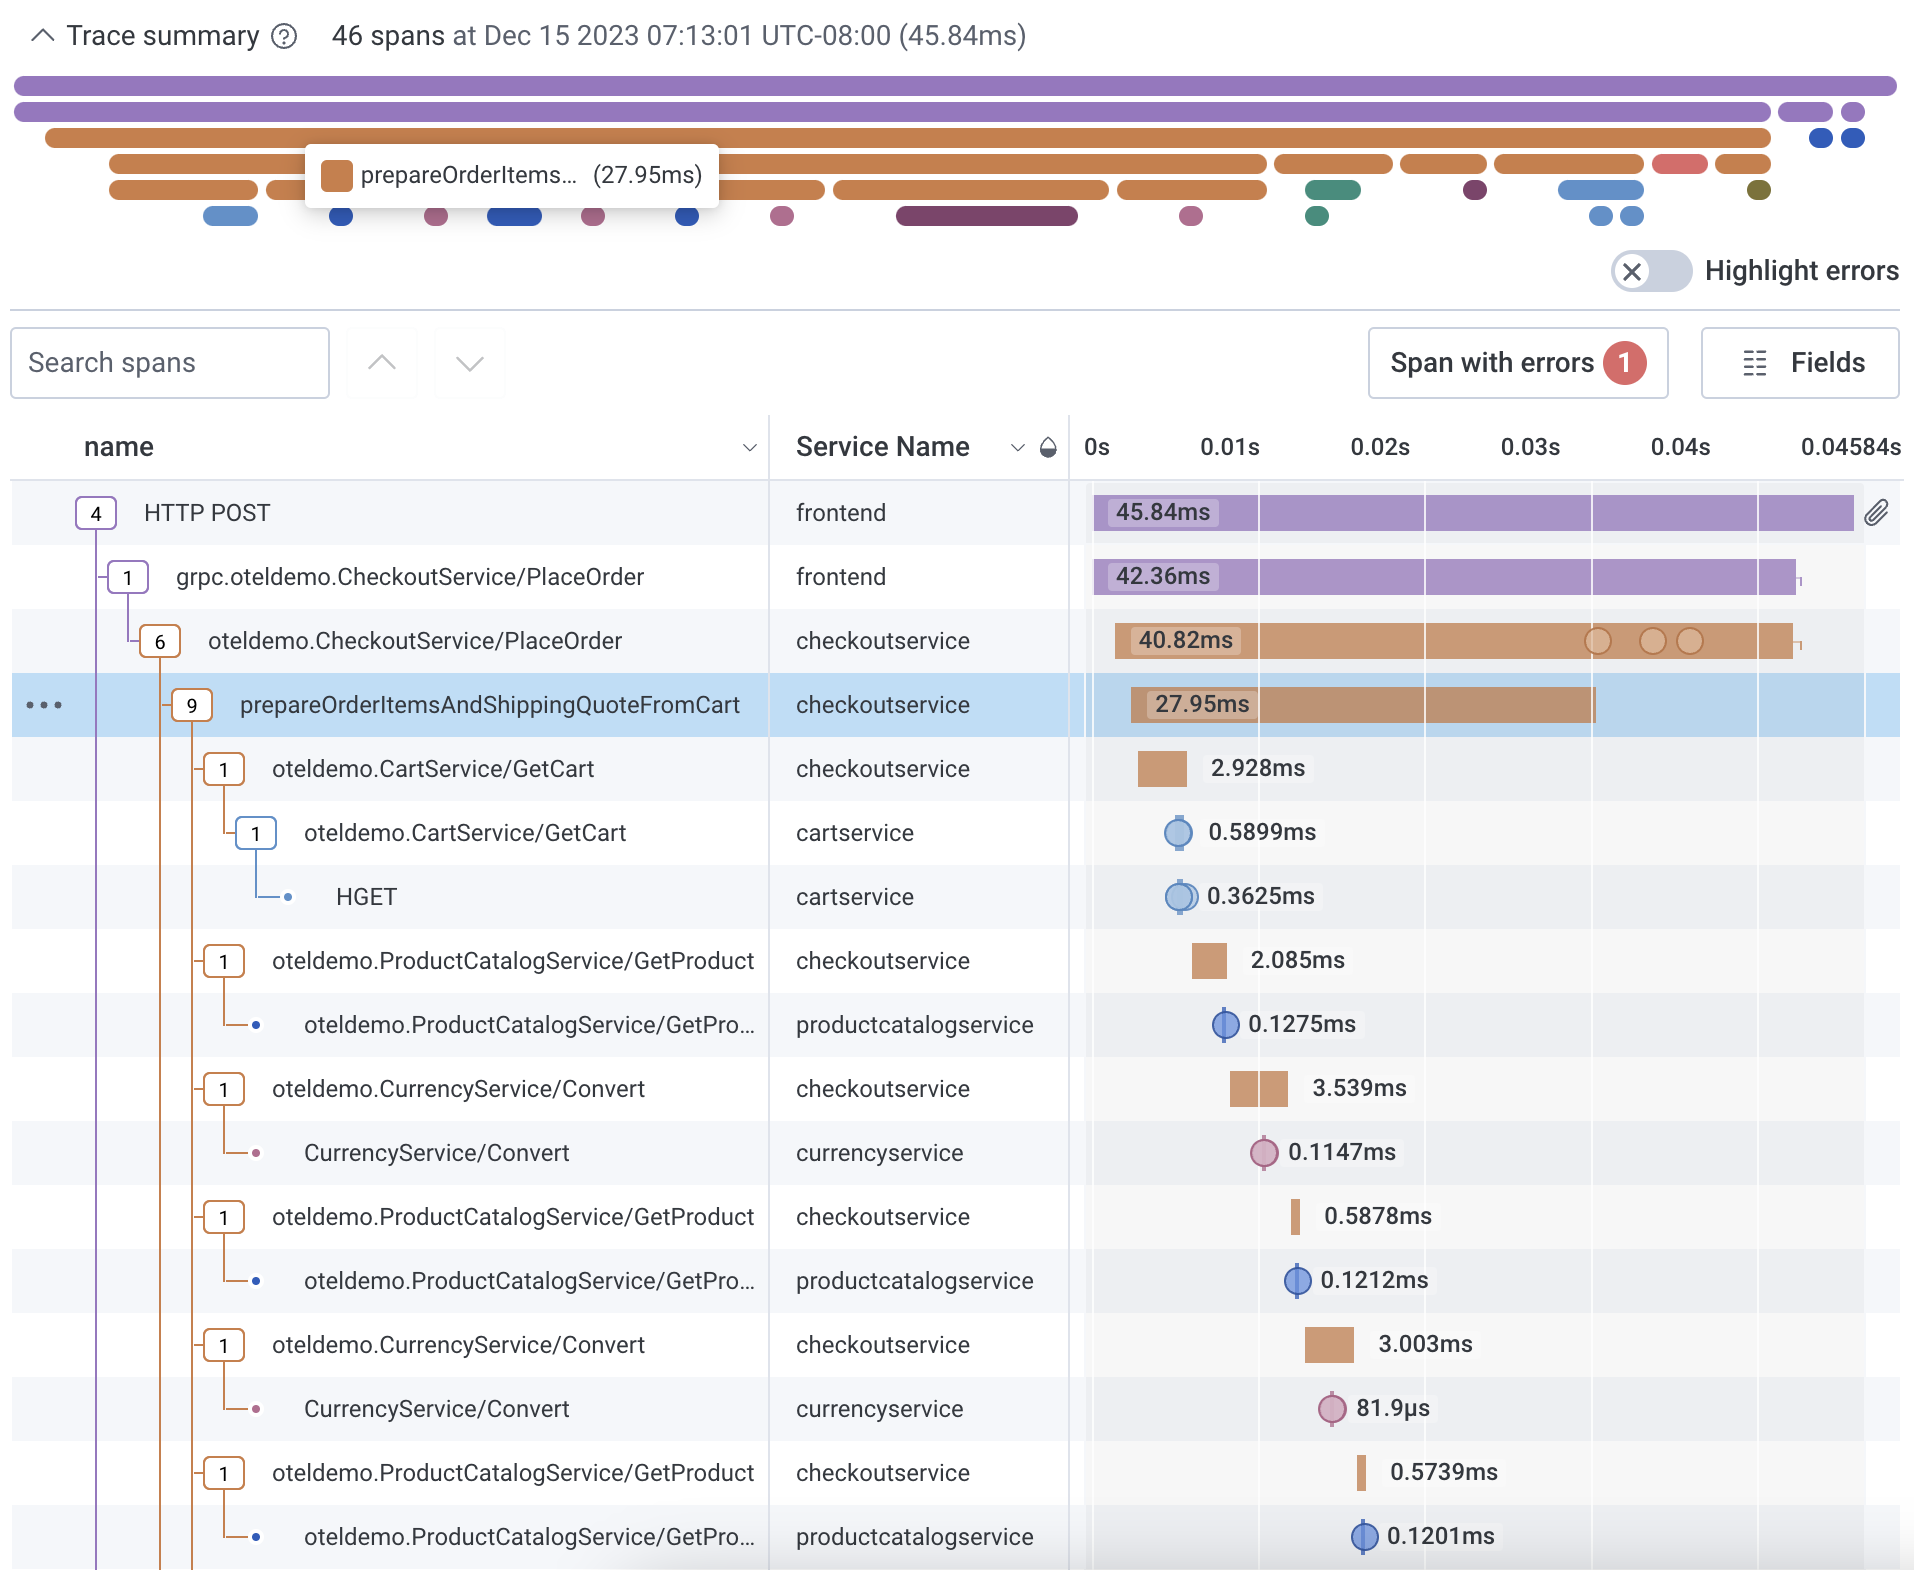1914x1570 pixels.
Task: Click the blue circle marker for the HGET span
Action: pos(1180,896)
